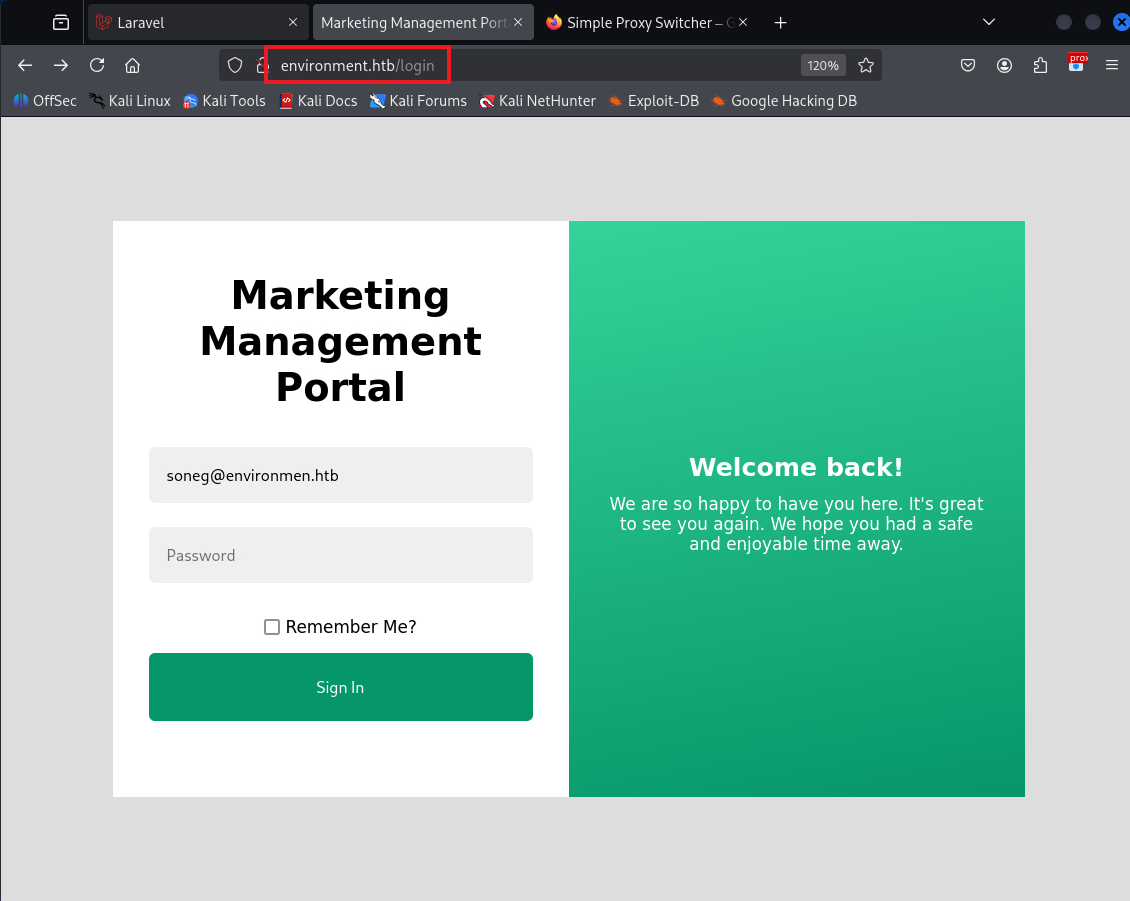The width and height of the screenshot is (1130, 901).
Task: Click the Password input field
Action: point(340,555)
